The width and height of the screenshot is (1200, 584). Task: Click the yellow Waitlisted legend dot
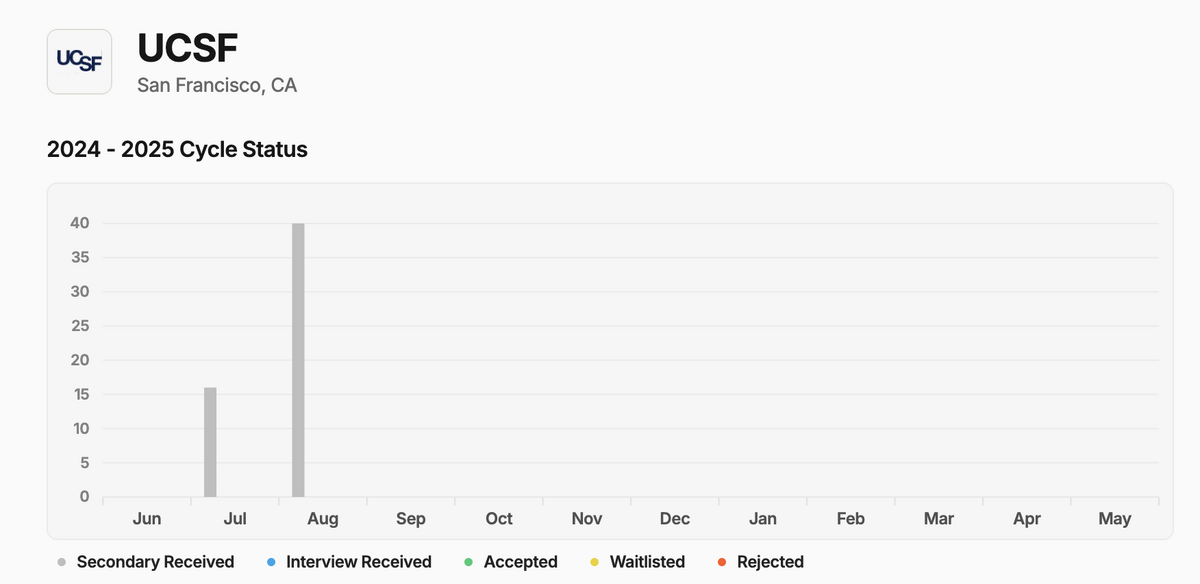594,562
